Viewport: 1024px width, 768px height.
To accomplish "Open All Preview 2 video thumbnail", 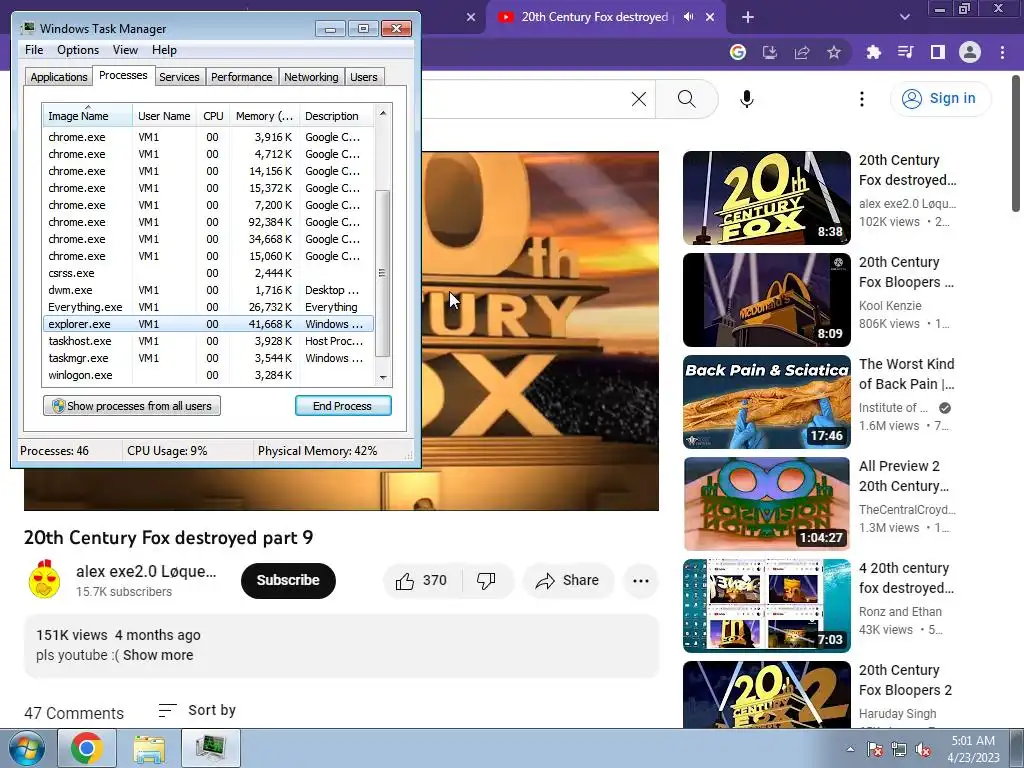I will pos(767,504).
